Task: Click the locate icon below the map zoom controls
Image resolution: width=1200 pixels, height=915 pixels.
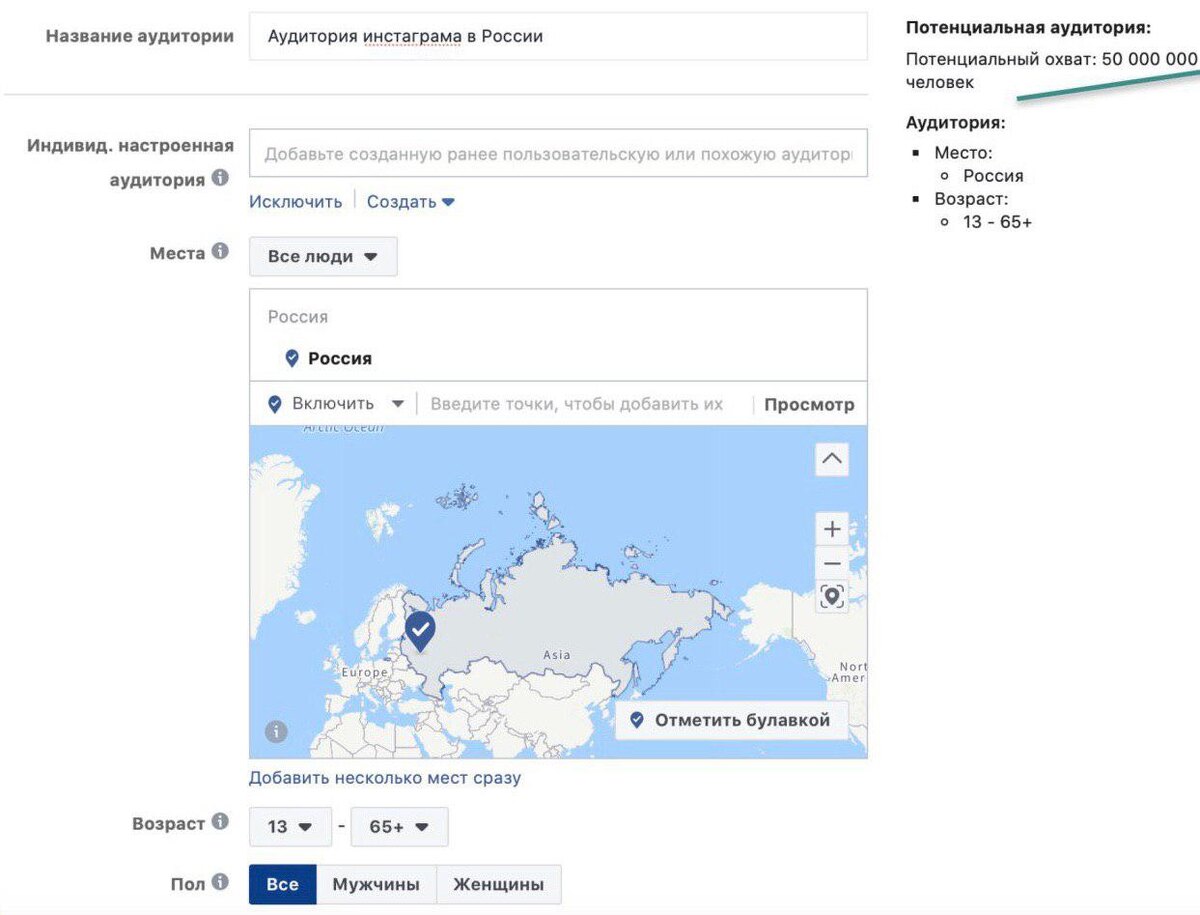Action: (831, 596)
